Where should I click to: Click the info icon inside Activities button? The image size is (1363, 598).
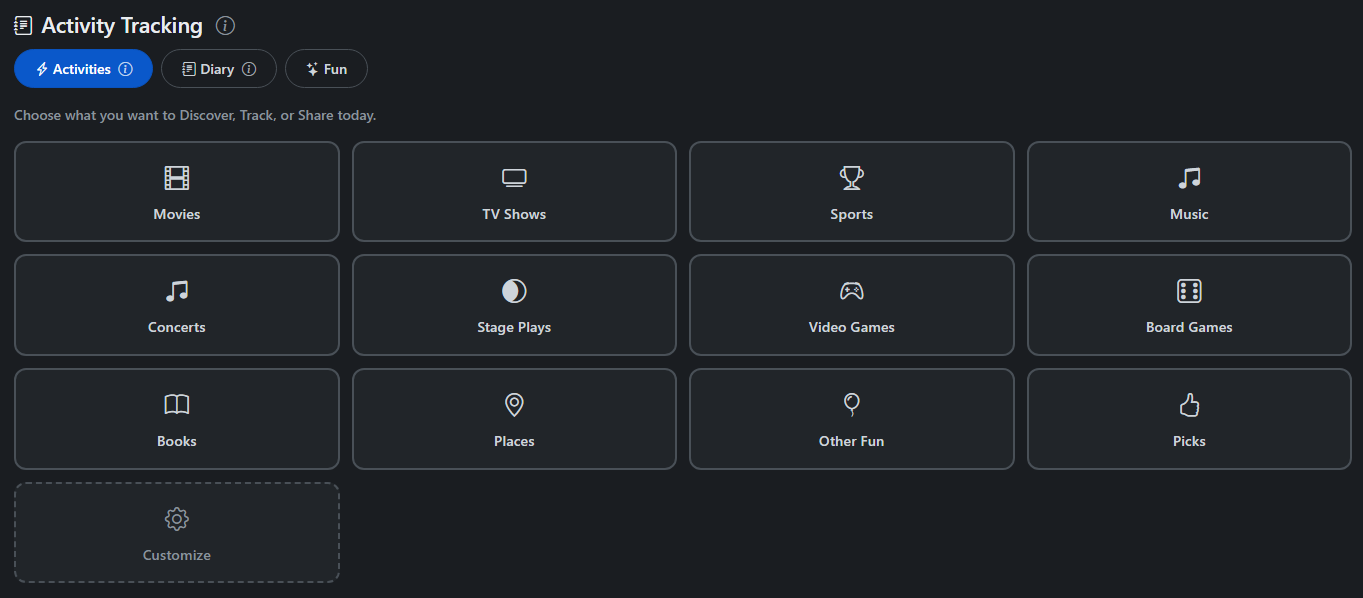(x=124, y=68)
